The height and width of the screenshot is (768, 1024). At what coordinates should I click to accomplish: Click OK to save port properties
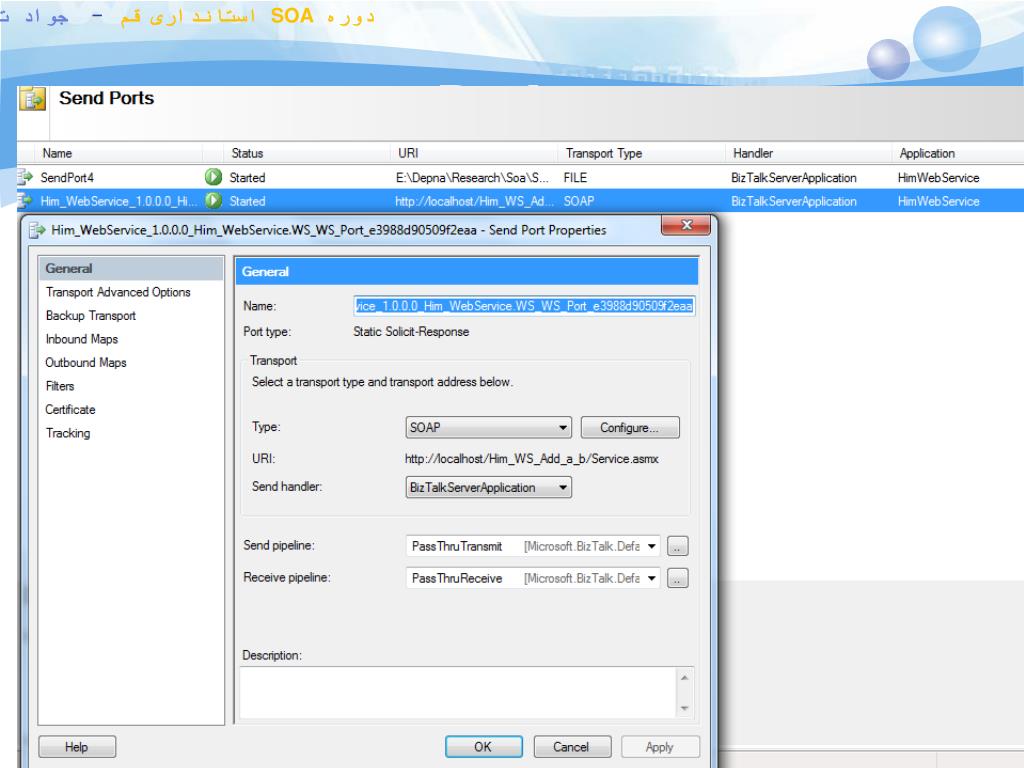pos(483,747)
